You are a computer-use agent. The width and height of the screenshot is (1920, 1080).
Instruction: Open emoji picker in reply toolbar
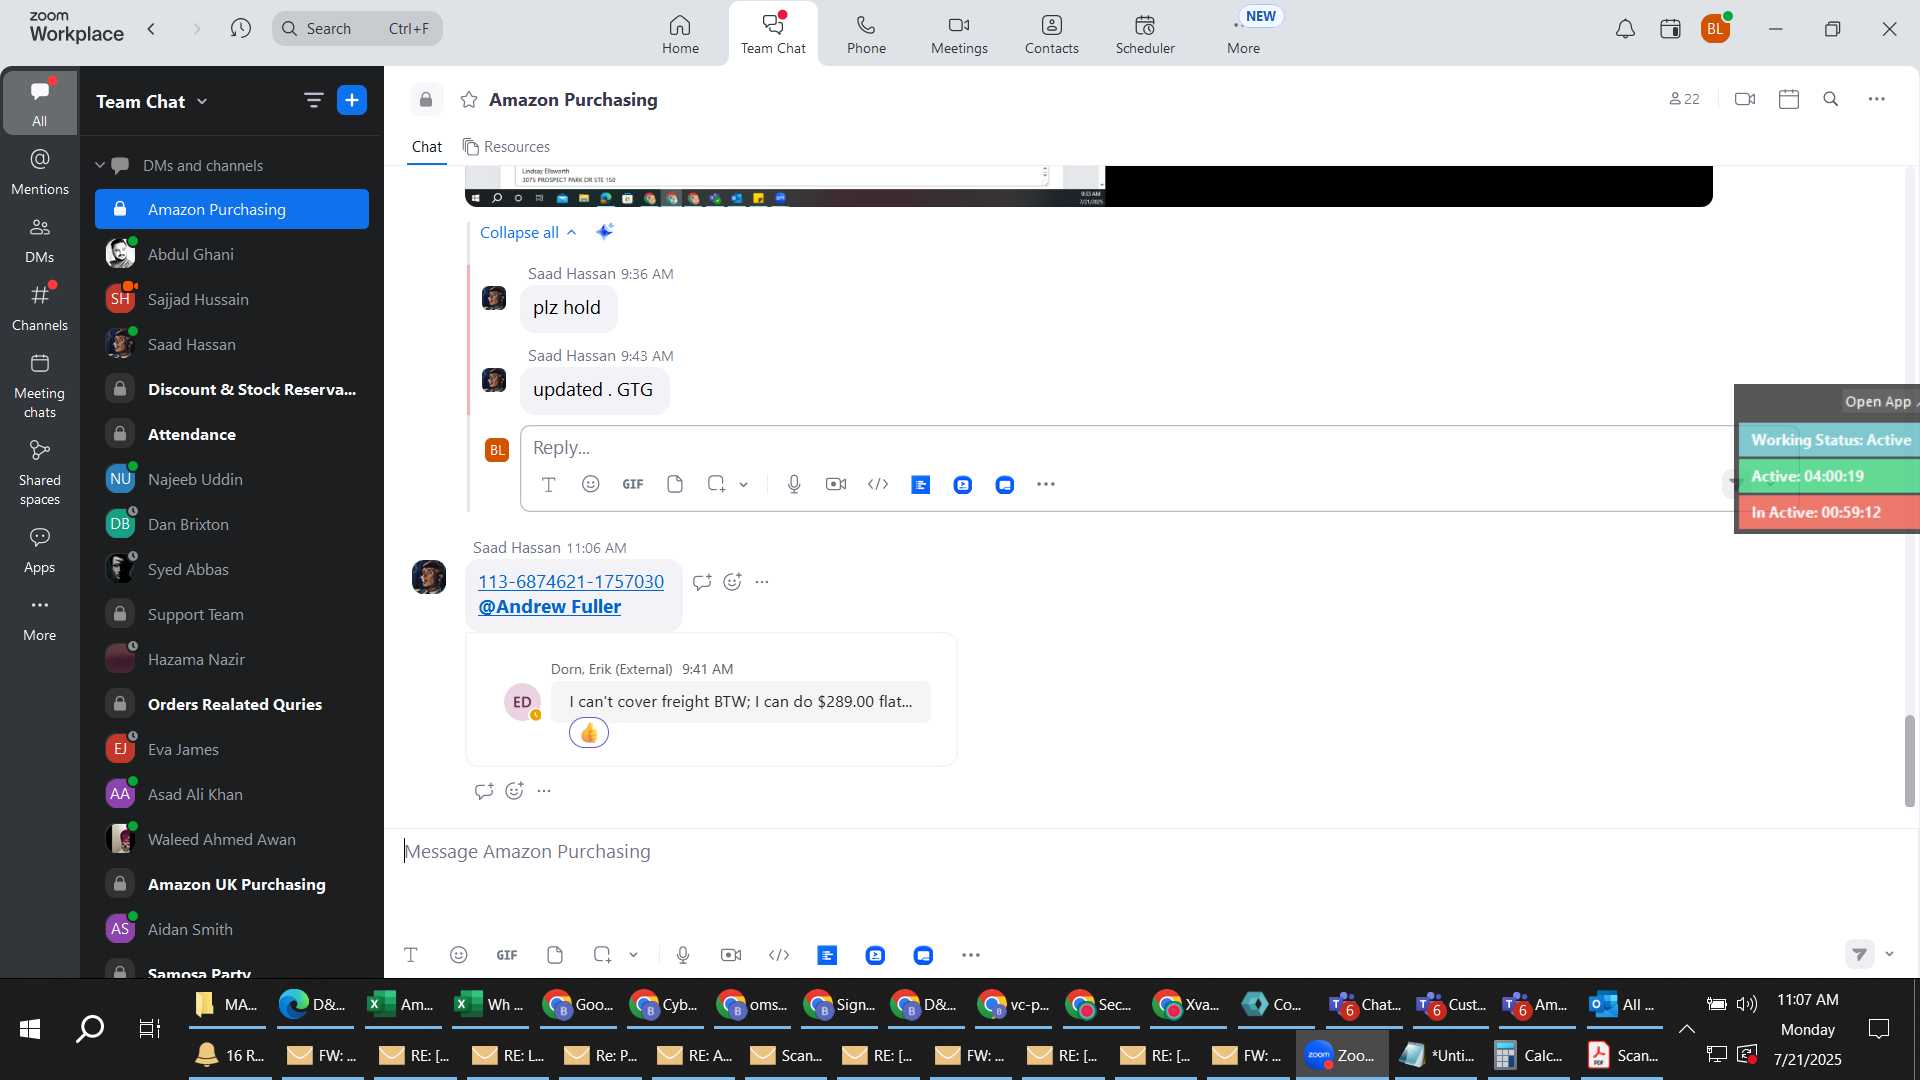pos(591,484)
